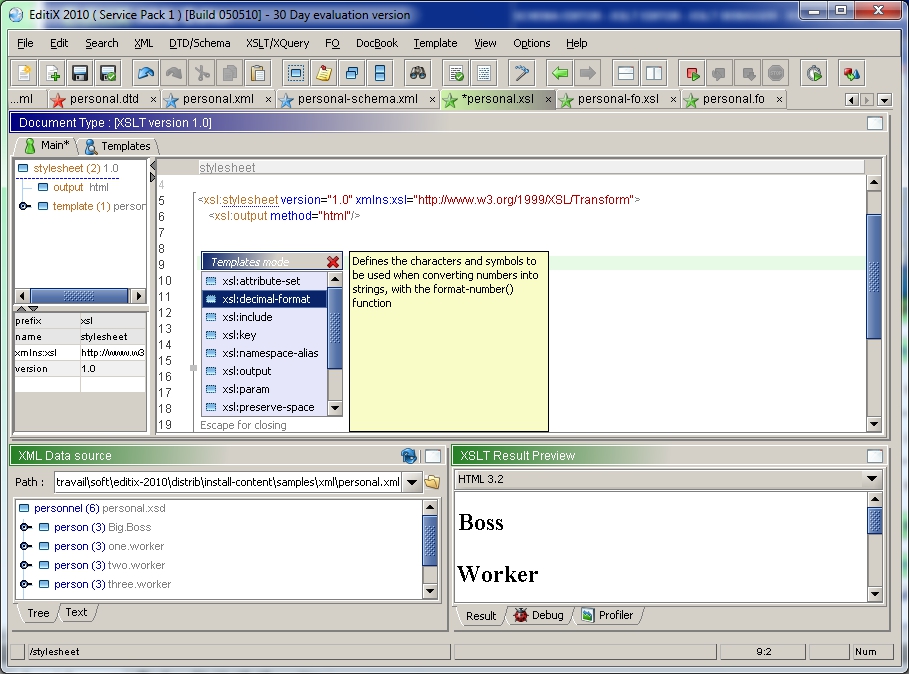Switch to the personal-fo.xsl tab
This screenshot has width=909, height=674.
point(618,99)
